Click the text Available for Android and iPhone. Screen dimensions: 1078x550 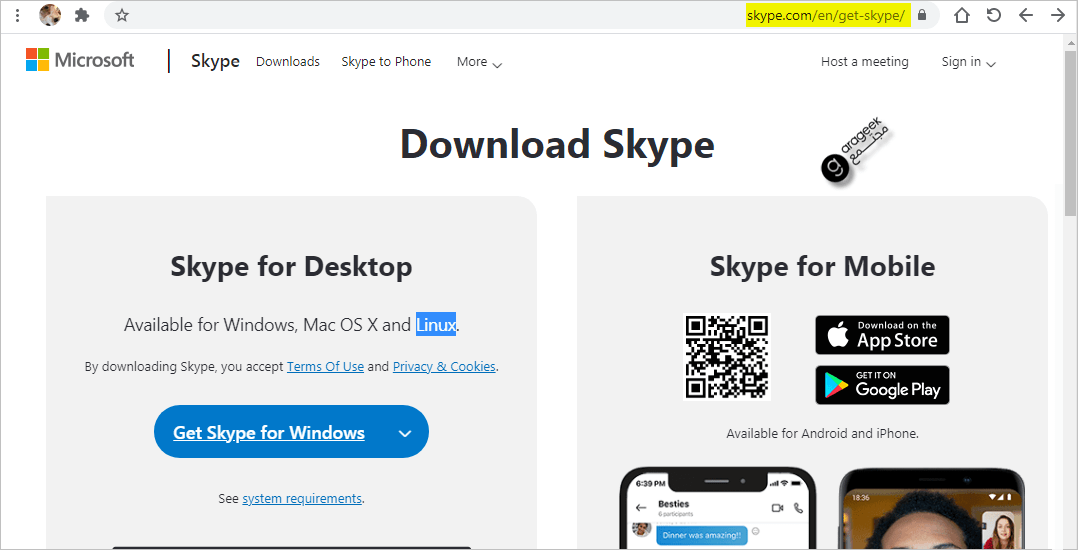[822, 433]
